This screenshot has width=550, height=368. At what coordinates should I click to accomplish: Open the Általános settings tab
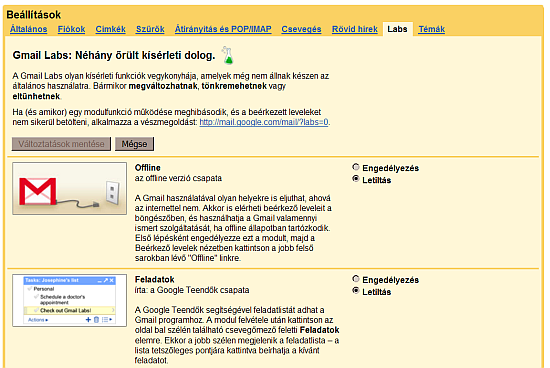pos(28,29)
